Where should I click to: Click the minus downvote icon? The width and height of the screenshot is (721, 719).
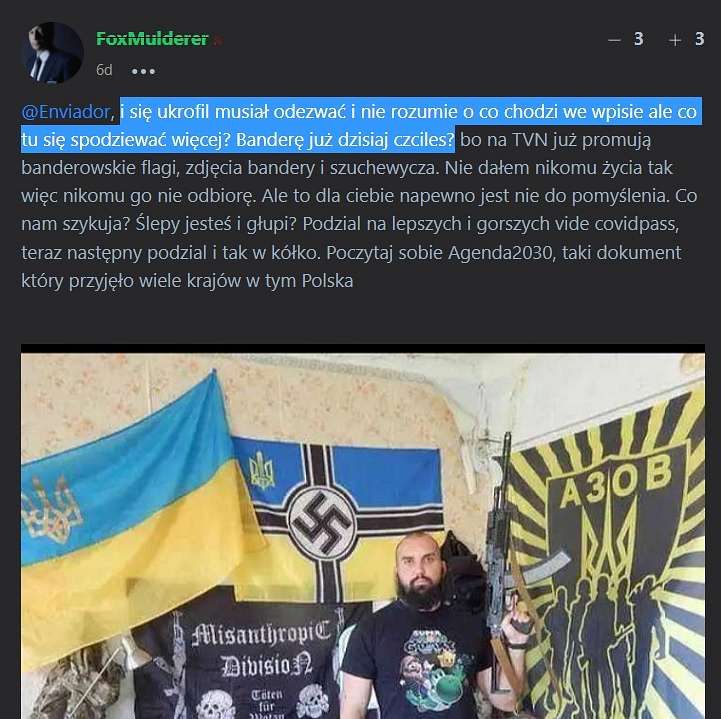point(614,40)
